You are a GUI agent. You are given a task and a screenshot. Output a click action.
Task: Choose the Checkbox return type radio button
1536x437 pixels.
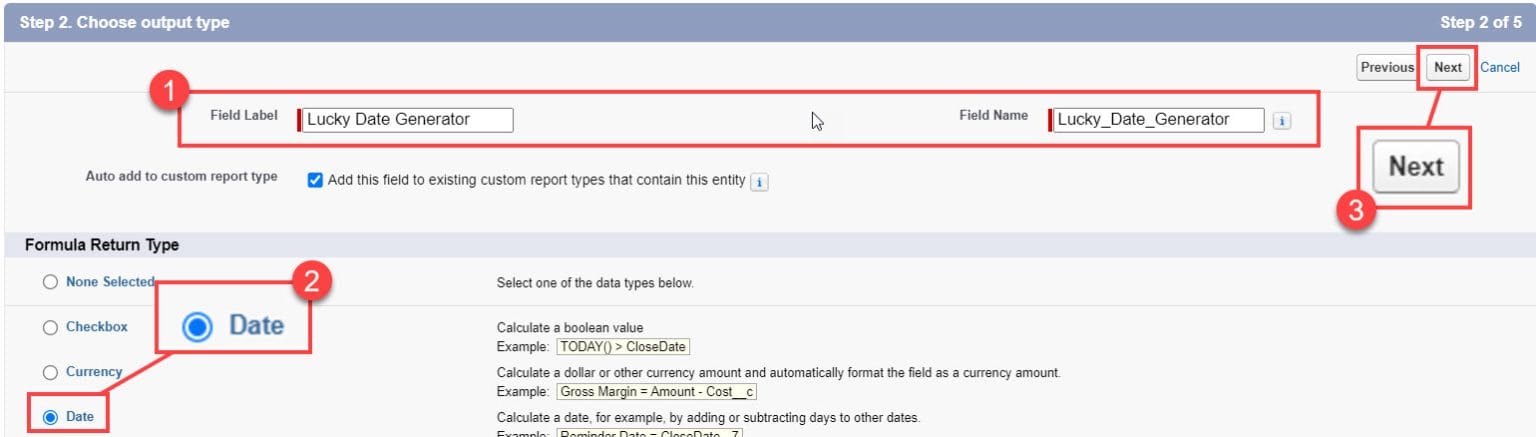point(50,327)
